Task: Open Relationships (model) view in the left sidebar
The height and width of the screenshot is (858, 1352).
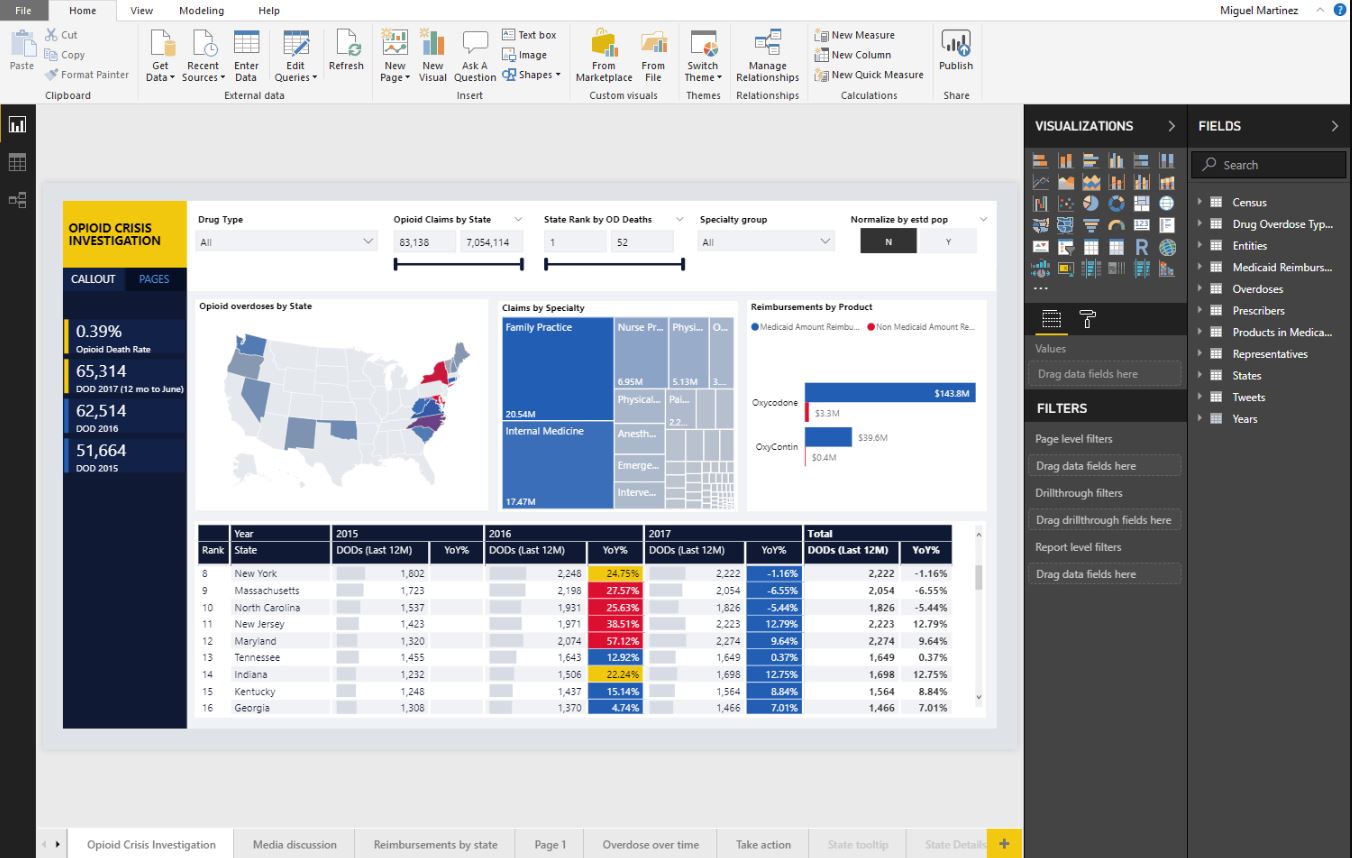Action: tap(17, 200)
